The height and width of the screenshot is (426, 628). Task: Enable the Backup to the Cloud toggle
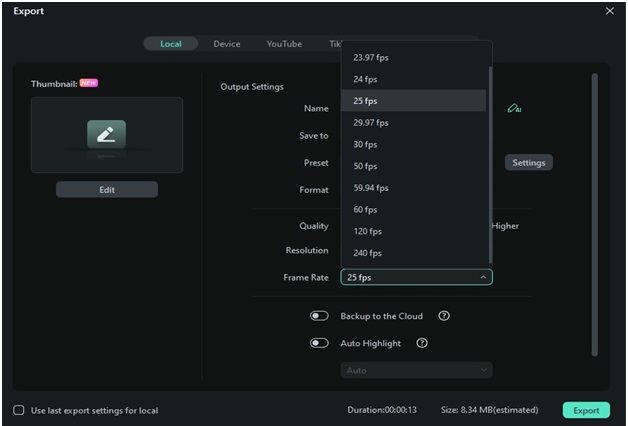[x=320, y=316]
